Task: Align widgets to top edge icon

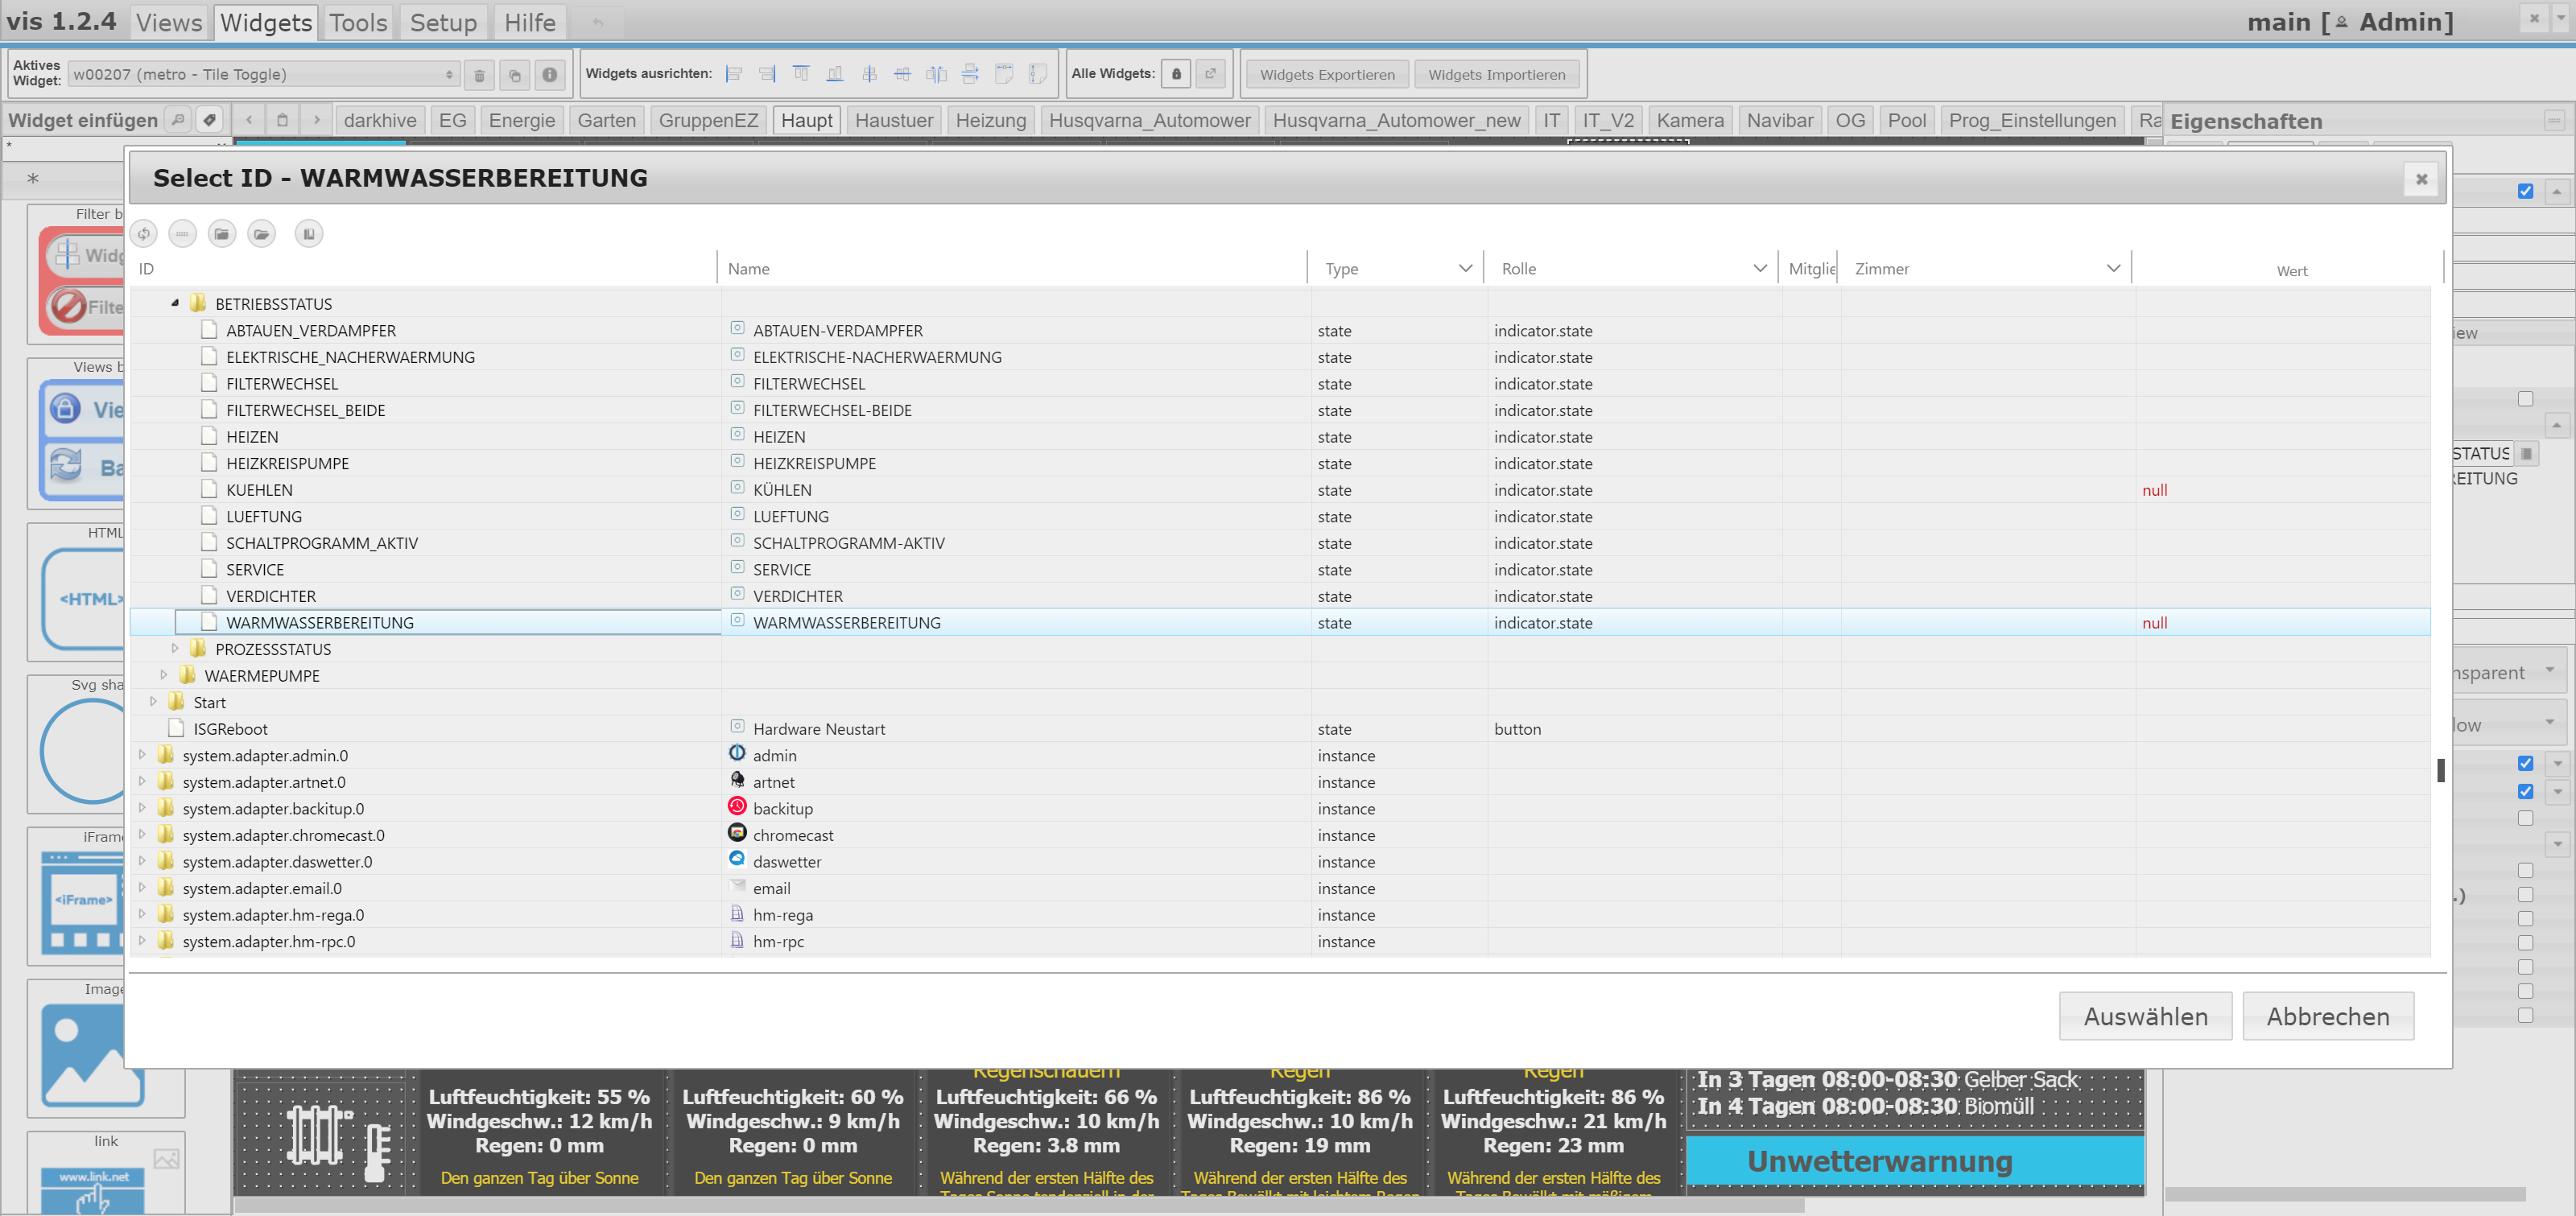Action: [801, 74]
